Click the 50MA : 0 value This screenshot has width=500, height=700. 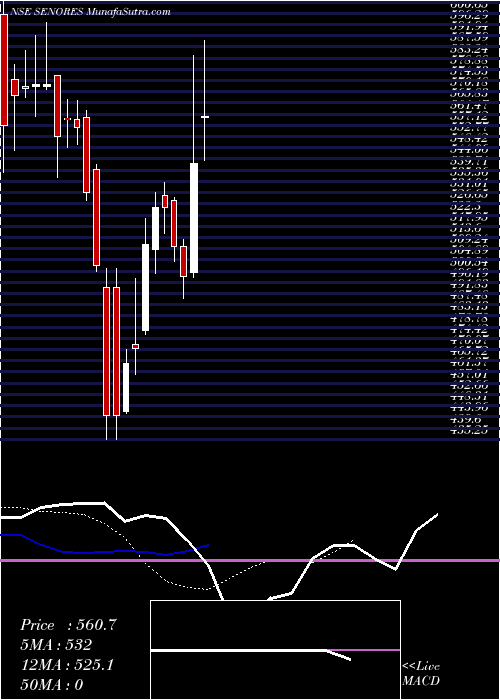coord(52,684)
